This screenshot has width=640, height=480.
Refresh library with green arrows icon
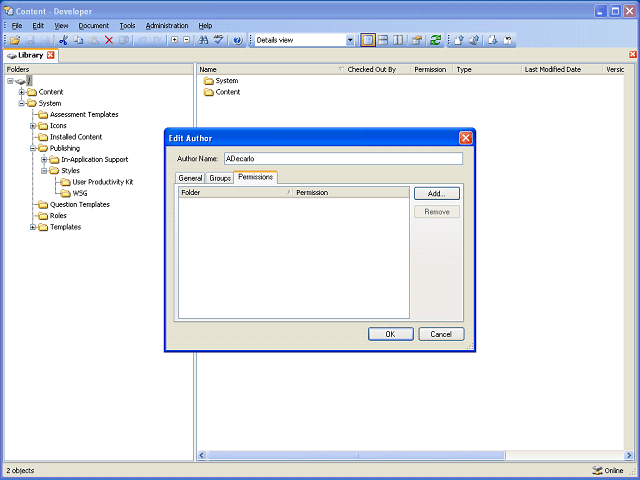tap(436, 40)
